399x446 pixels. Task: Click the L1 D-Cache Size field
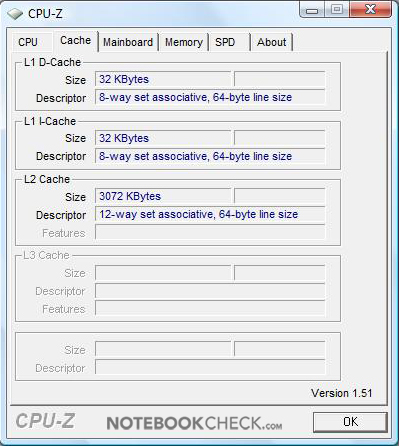(x=163, y=79)
